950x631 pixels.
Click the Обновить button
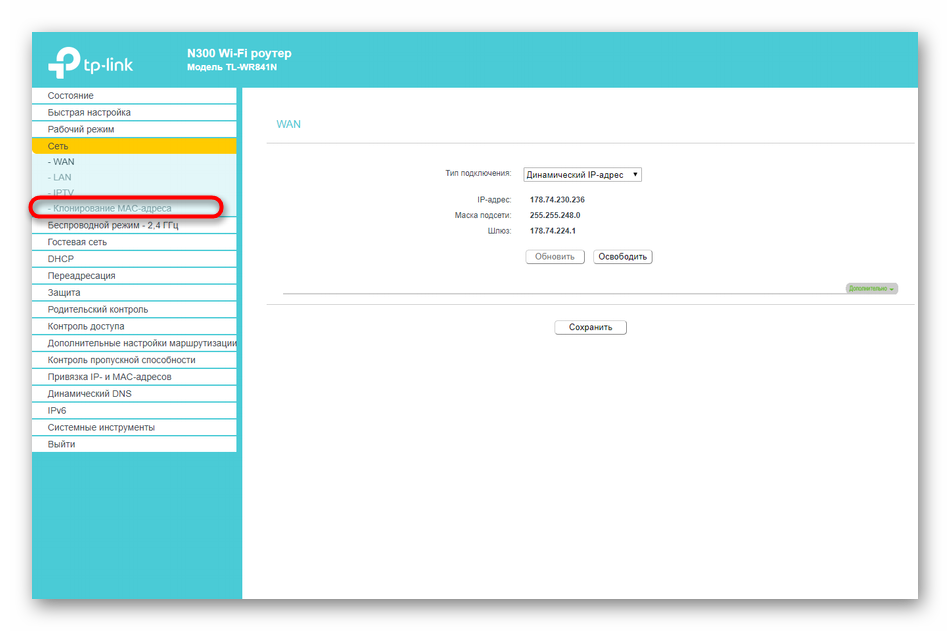coord(555,257)
